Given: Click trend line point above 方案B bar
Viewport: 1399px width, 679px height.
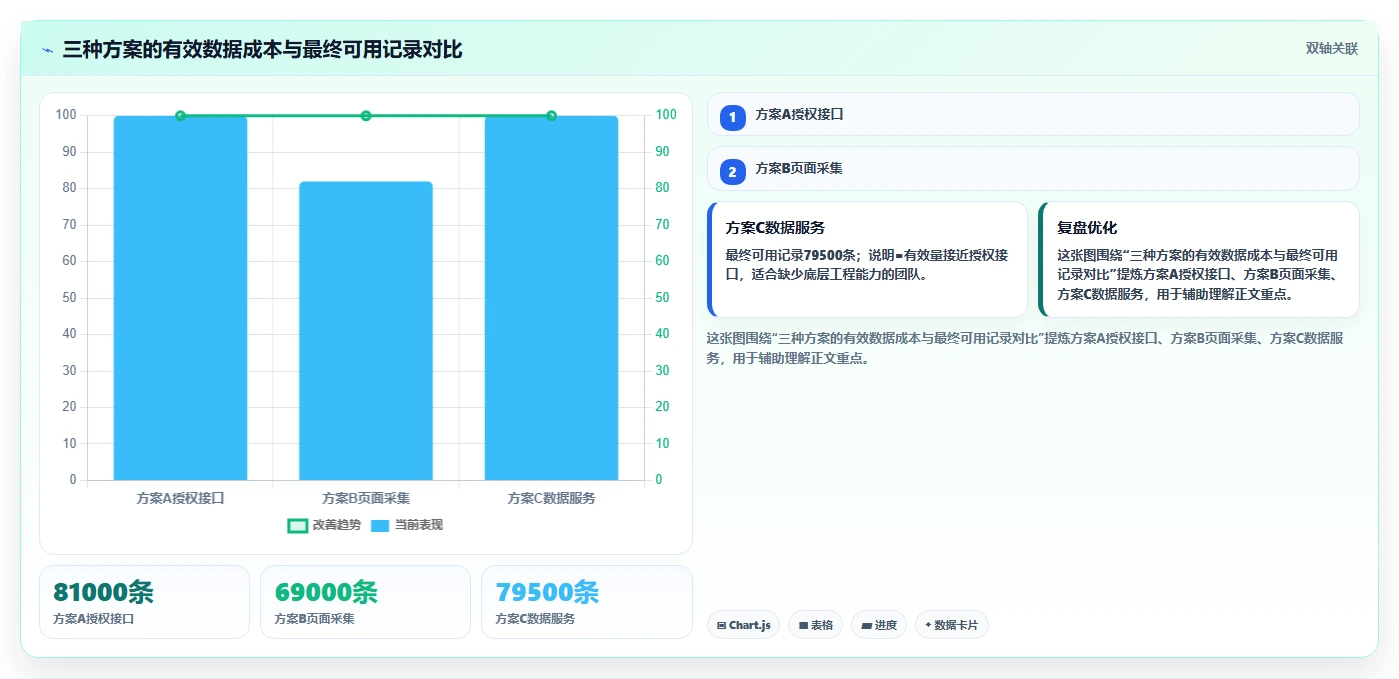Looking at the screenshot, I should [x=366, y=116].
